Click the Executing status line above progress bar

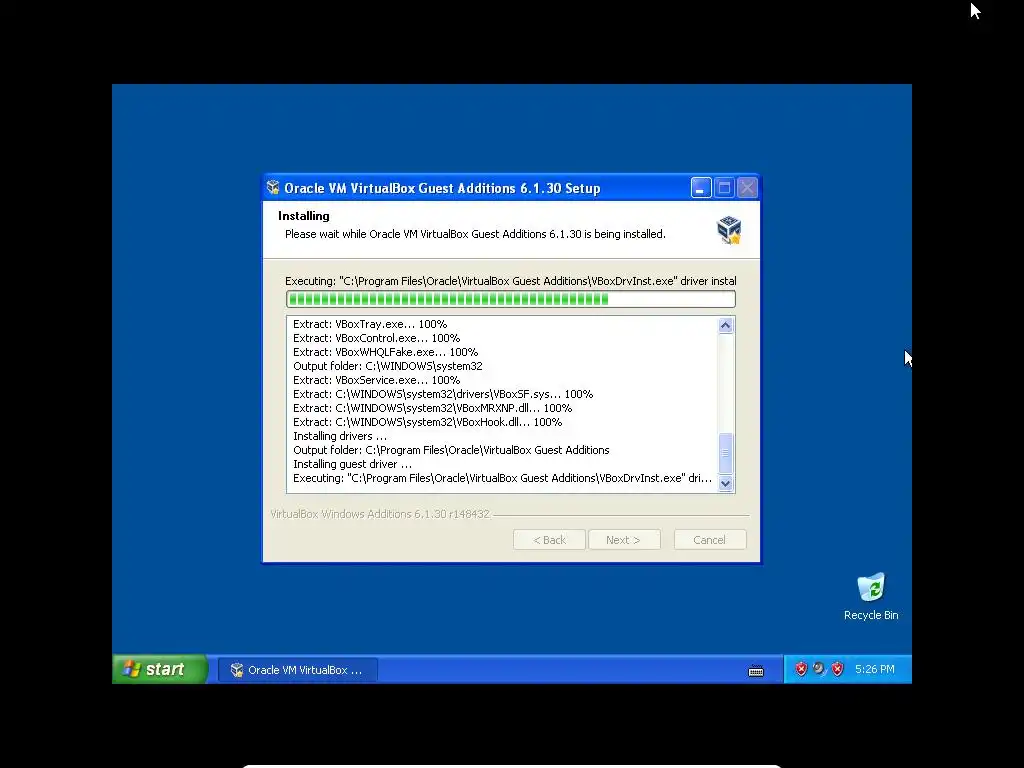[x=511, y=281]
